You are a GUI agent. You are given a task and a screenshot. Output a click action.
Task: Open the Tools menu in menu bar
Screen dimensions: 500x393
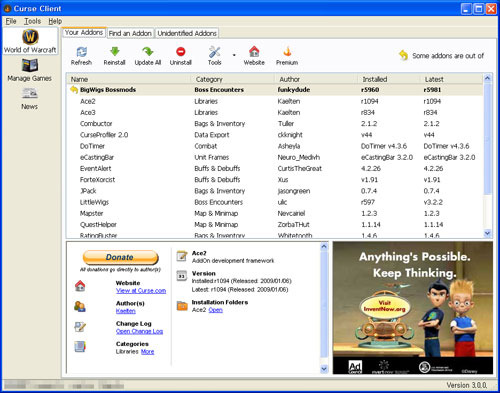tap(32, 21)
